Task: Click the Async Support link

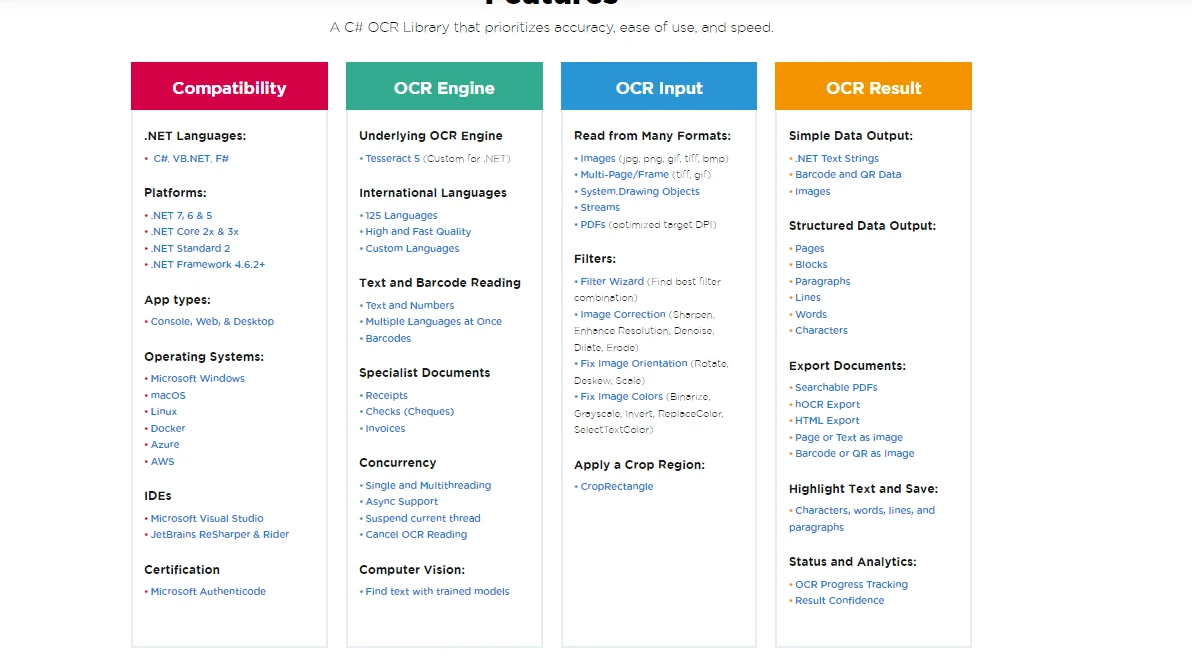Action: (401, 501)
